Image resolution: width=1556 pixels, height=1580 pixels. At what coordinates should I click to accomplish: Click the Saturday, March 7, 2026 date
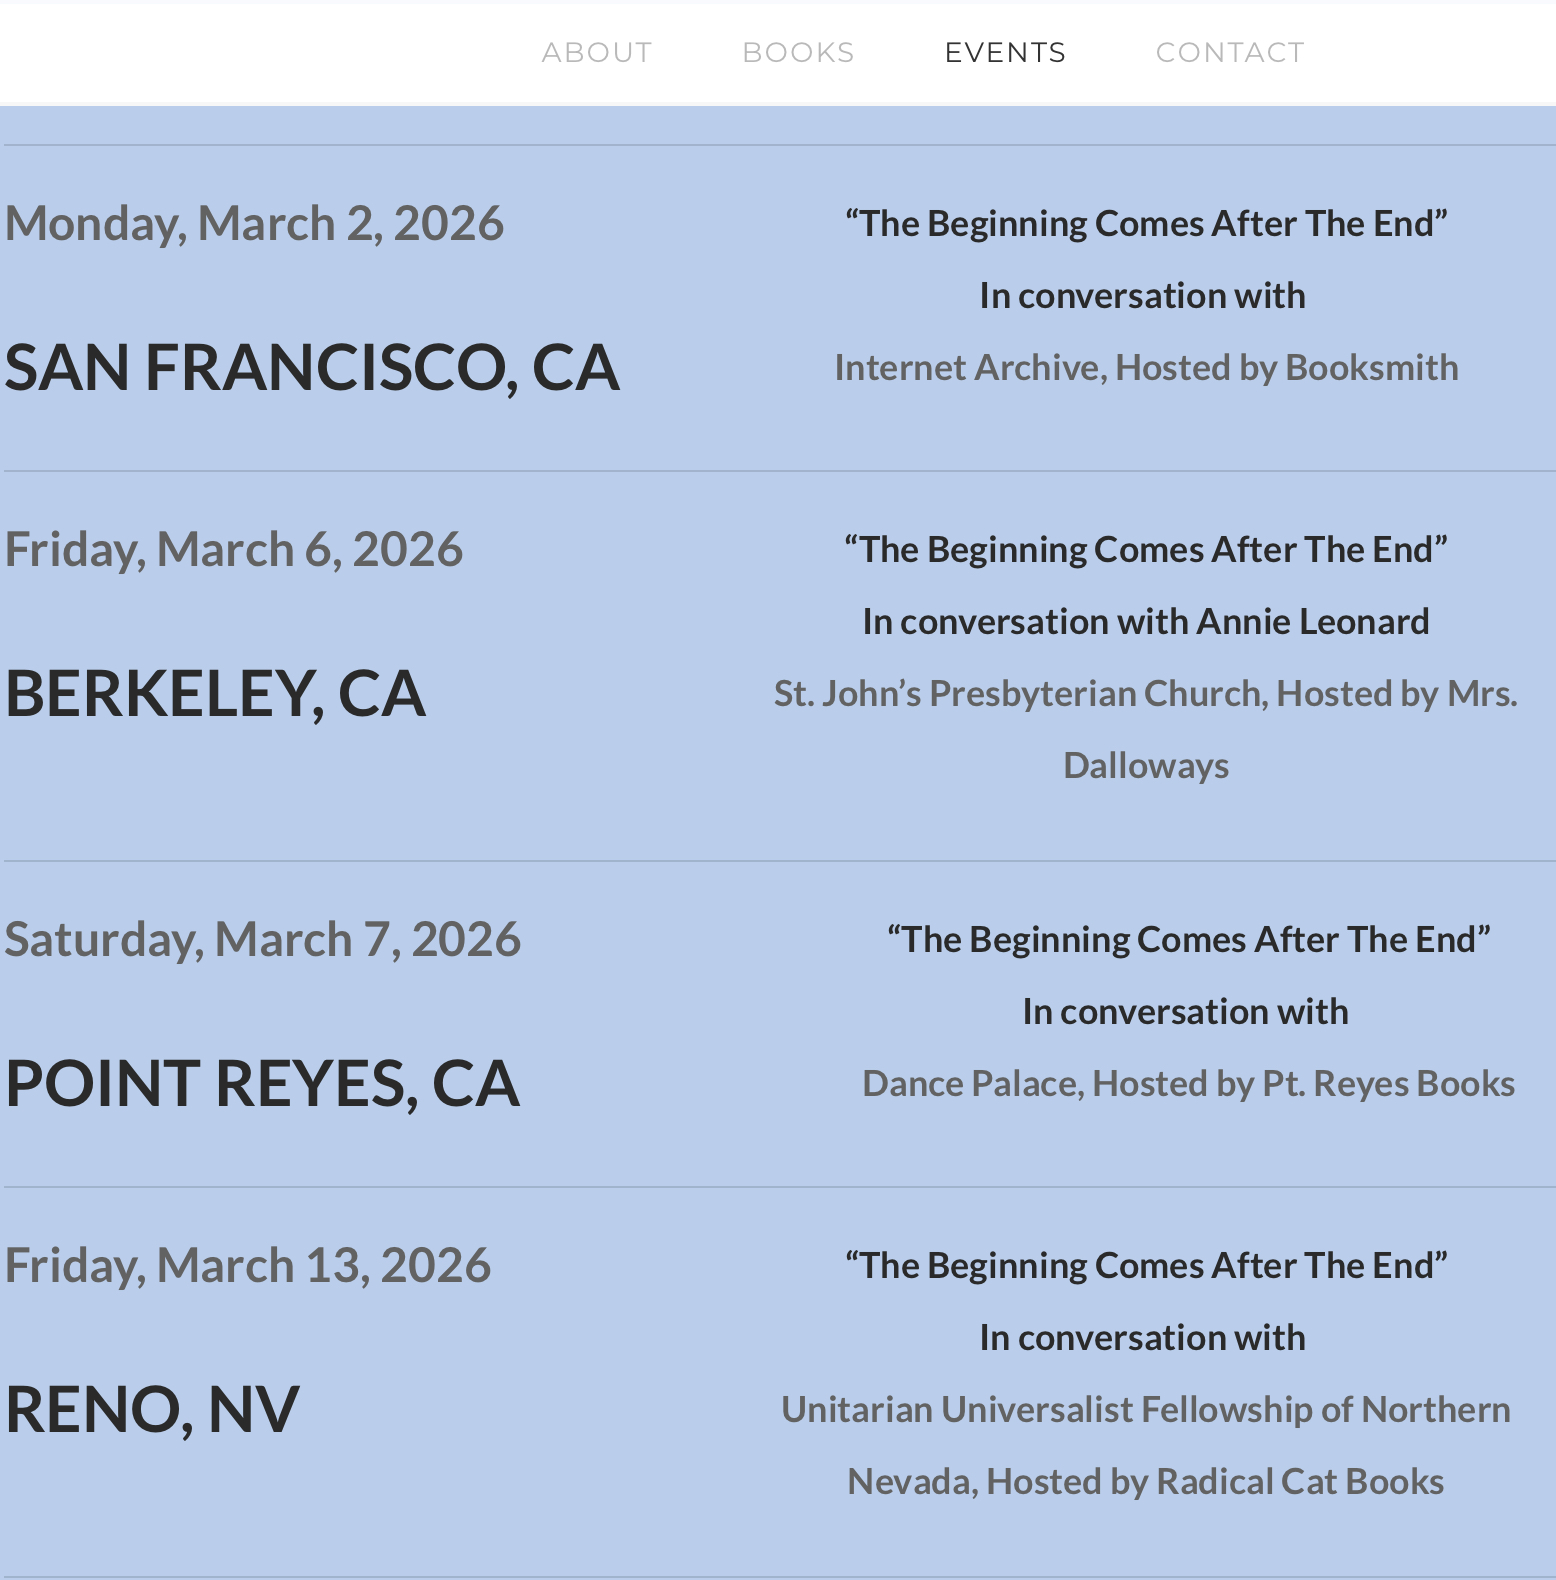(262, 939)
